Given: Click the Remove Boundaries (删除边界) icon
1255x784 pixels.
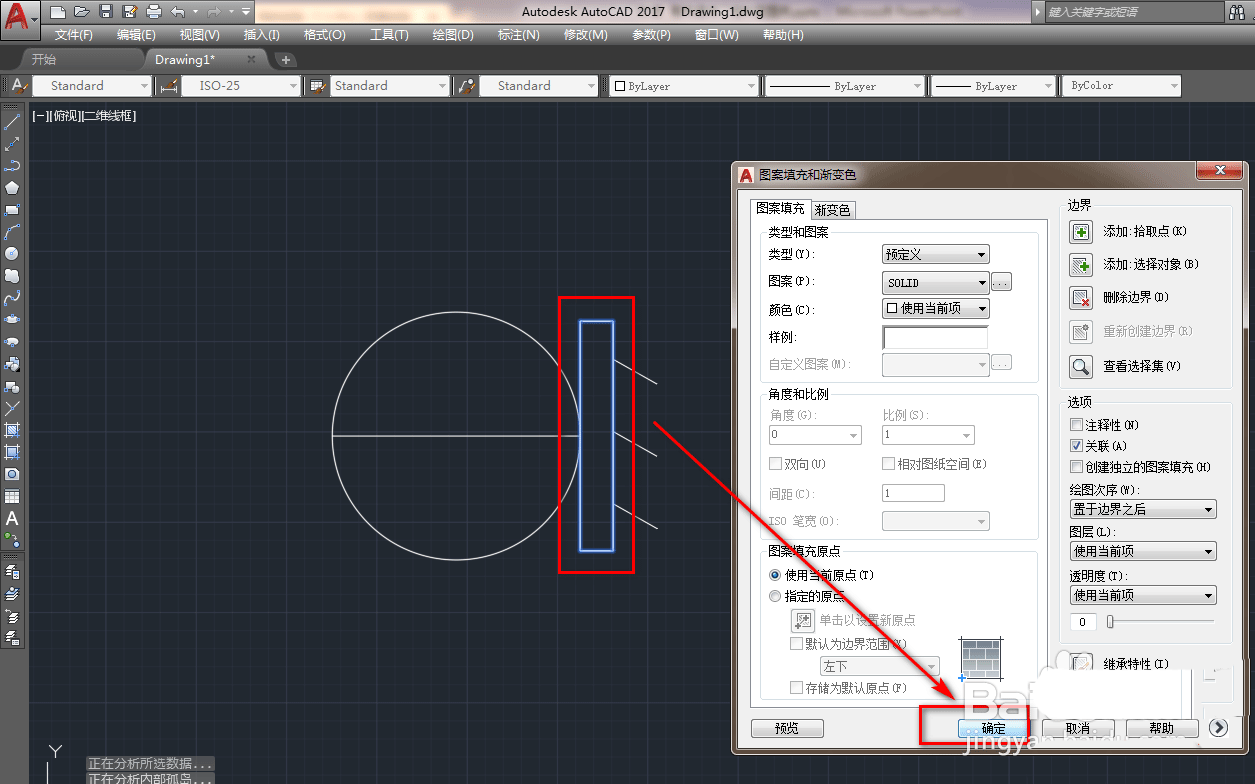Looking at the screenshot, I should [x=1080, y=298].
